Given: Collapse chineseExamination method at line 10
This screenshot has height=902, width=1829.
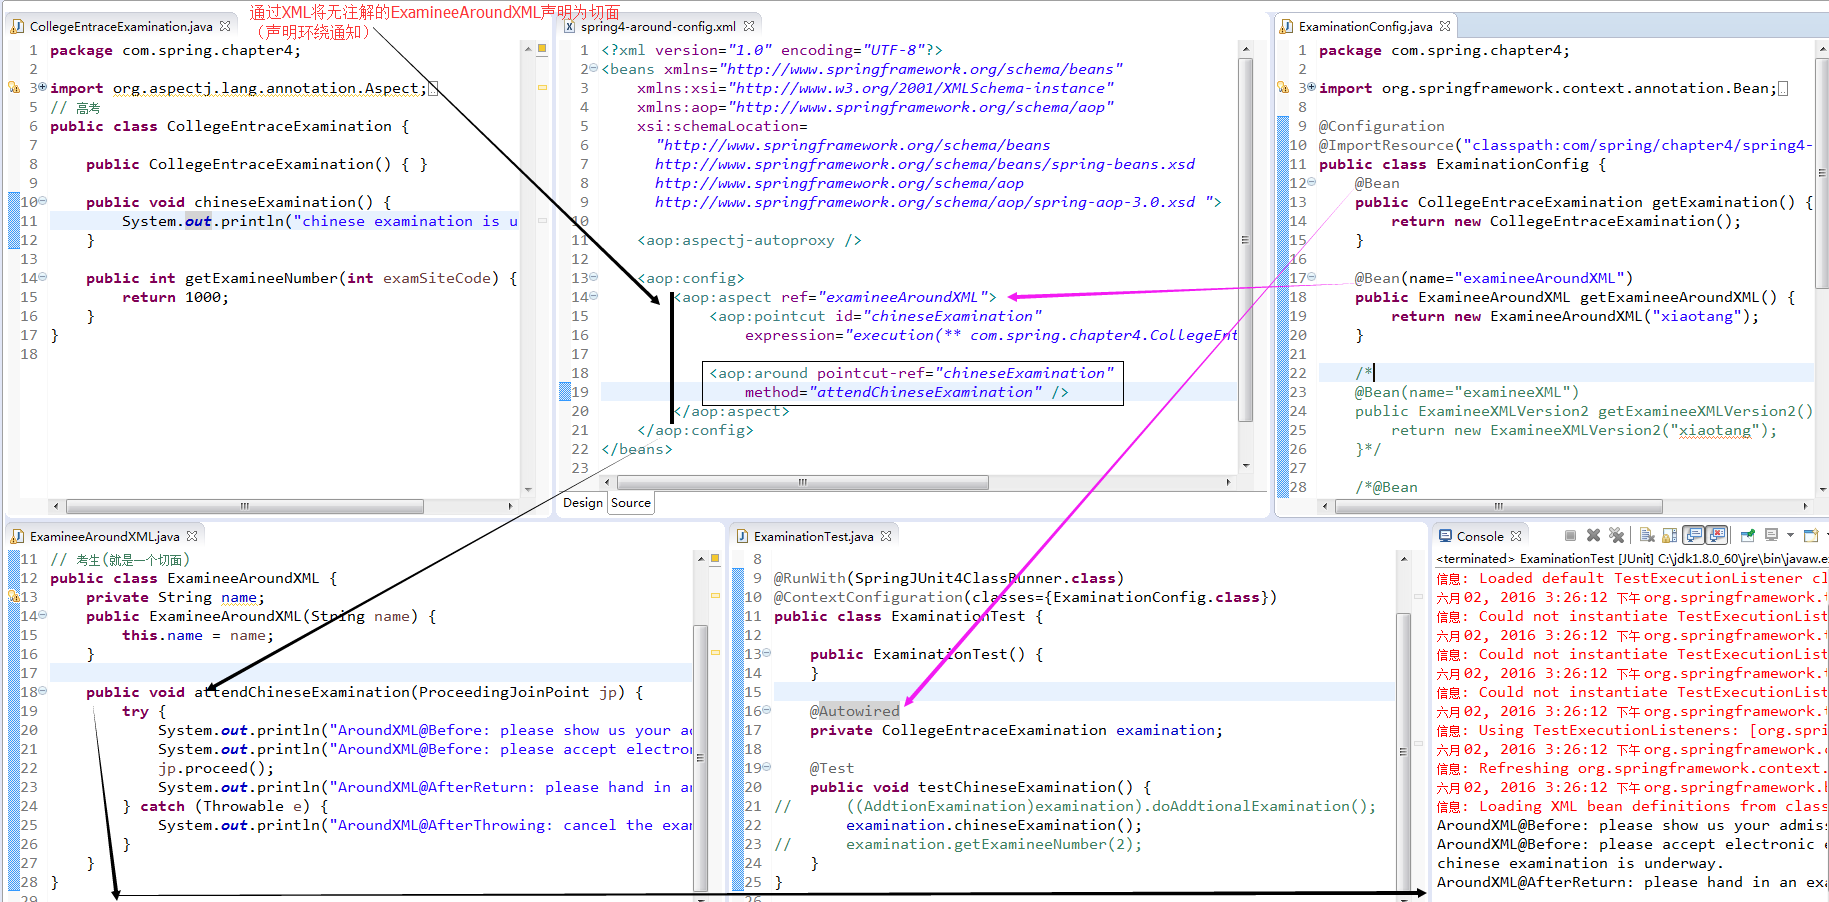Looking at the screenshot, I should 43,202.
